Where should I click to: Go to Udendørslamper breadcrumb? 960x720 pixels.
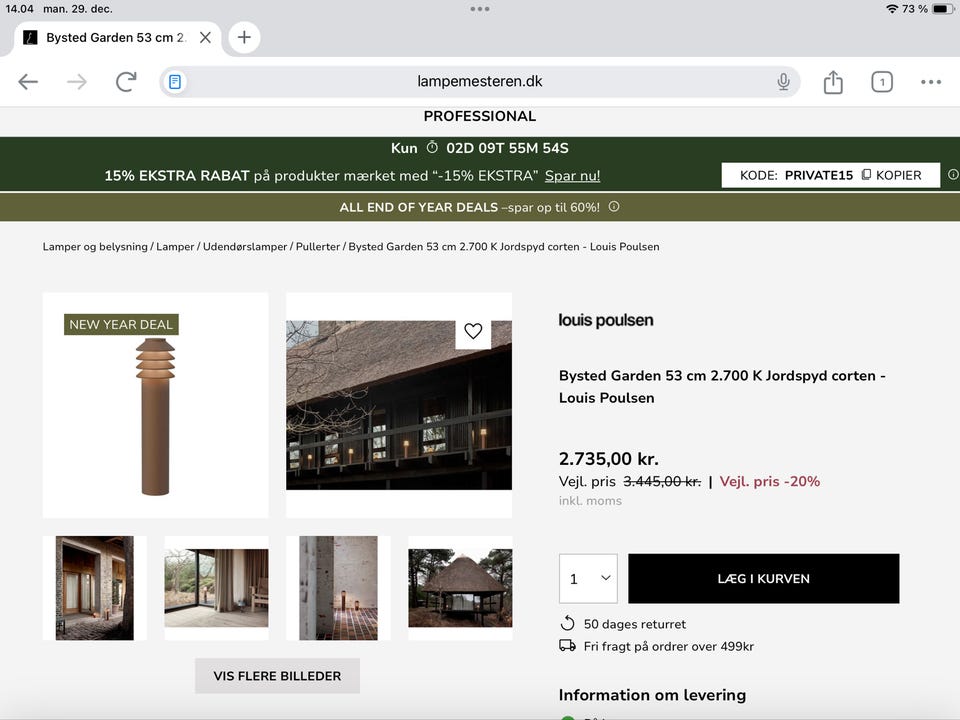(245, 247)
